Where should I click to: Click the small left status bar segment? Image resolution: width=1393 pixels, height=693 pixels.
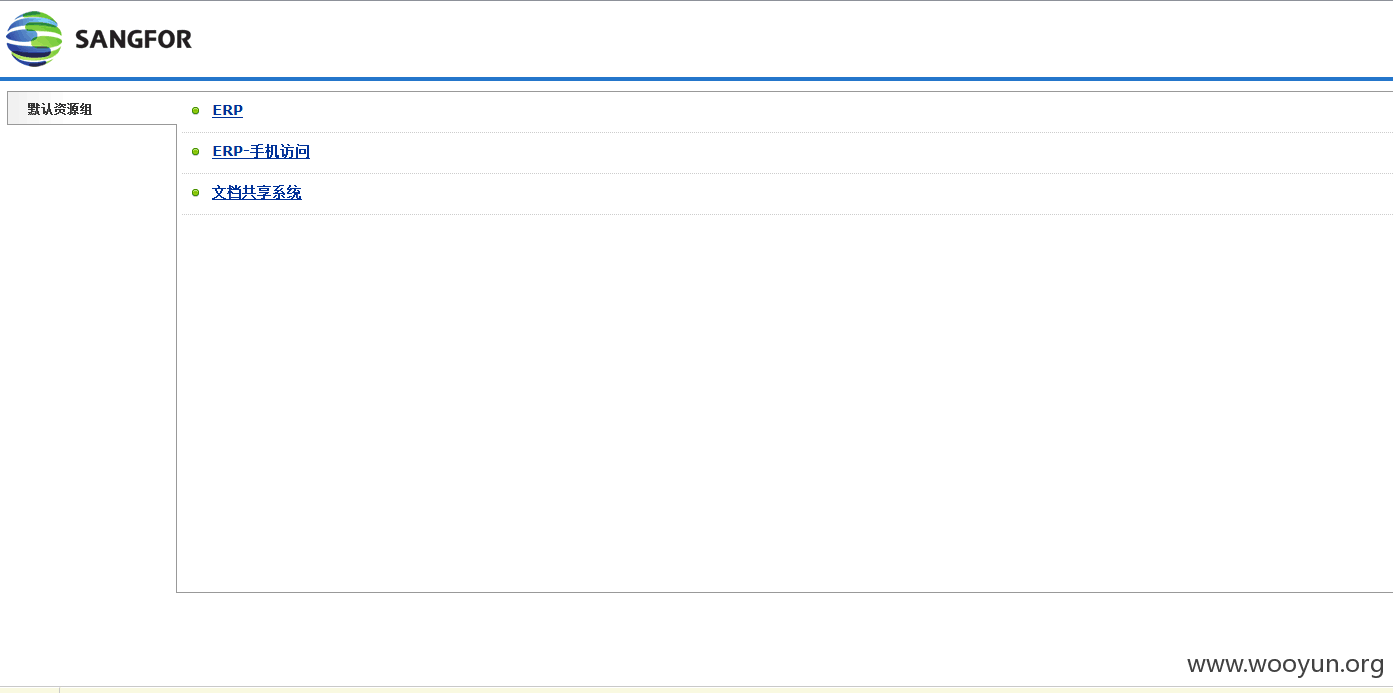29,690
